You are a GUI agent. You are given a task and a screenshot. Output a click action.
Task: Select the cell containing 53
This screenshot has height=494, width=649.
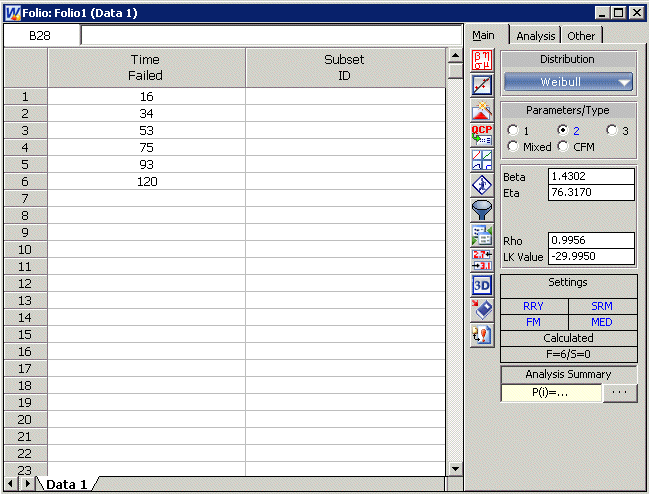[x=147, y=130]
